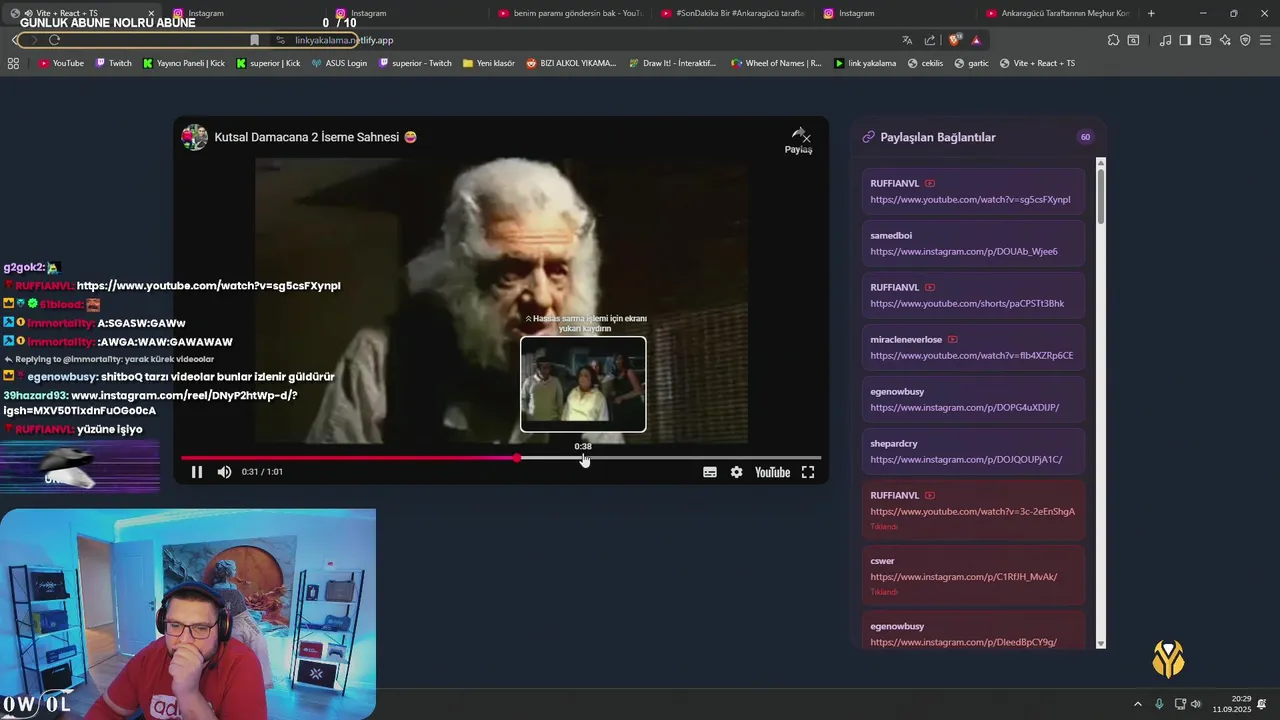Toggle the sidebar panel icon in toolbar
This screenshot has width=1280, height=720.
[x=1185, y=40]
